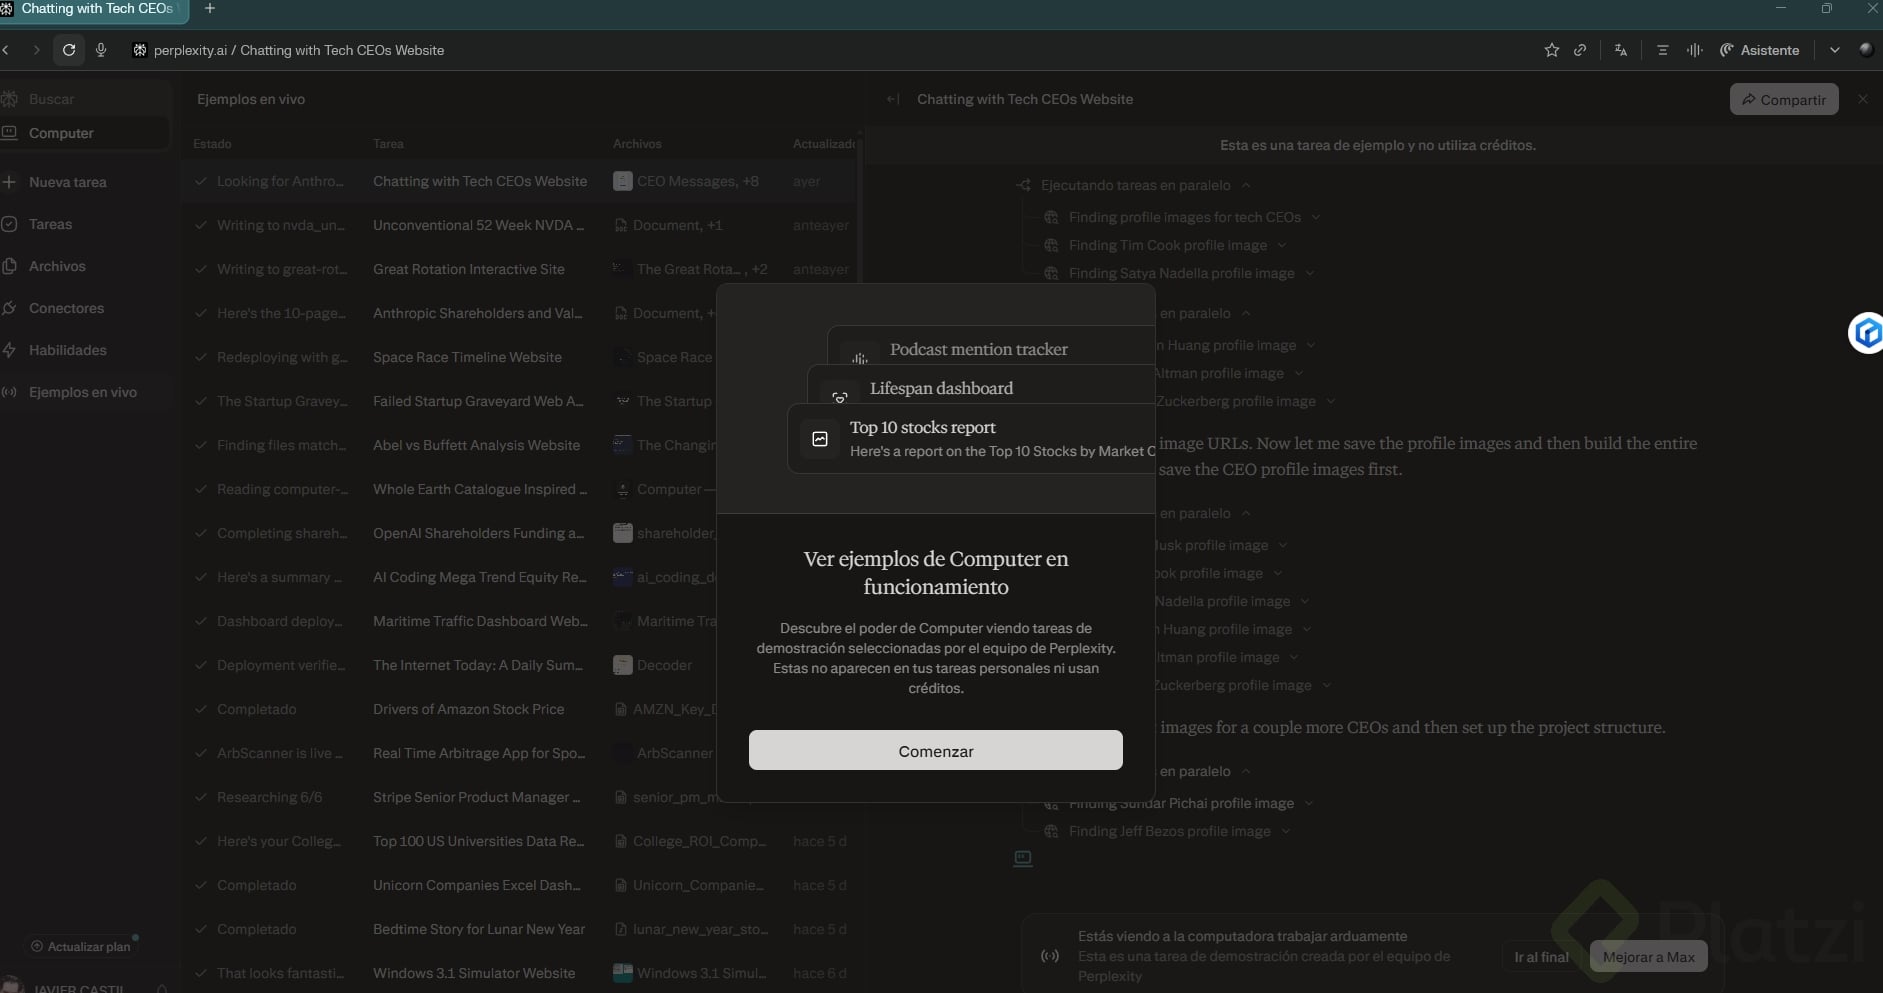The height and width of the screenshot is (993, 1883).
Task: Expand Finding profile images for tech CEOs
Action: click(1316, 217)
